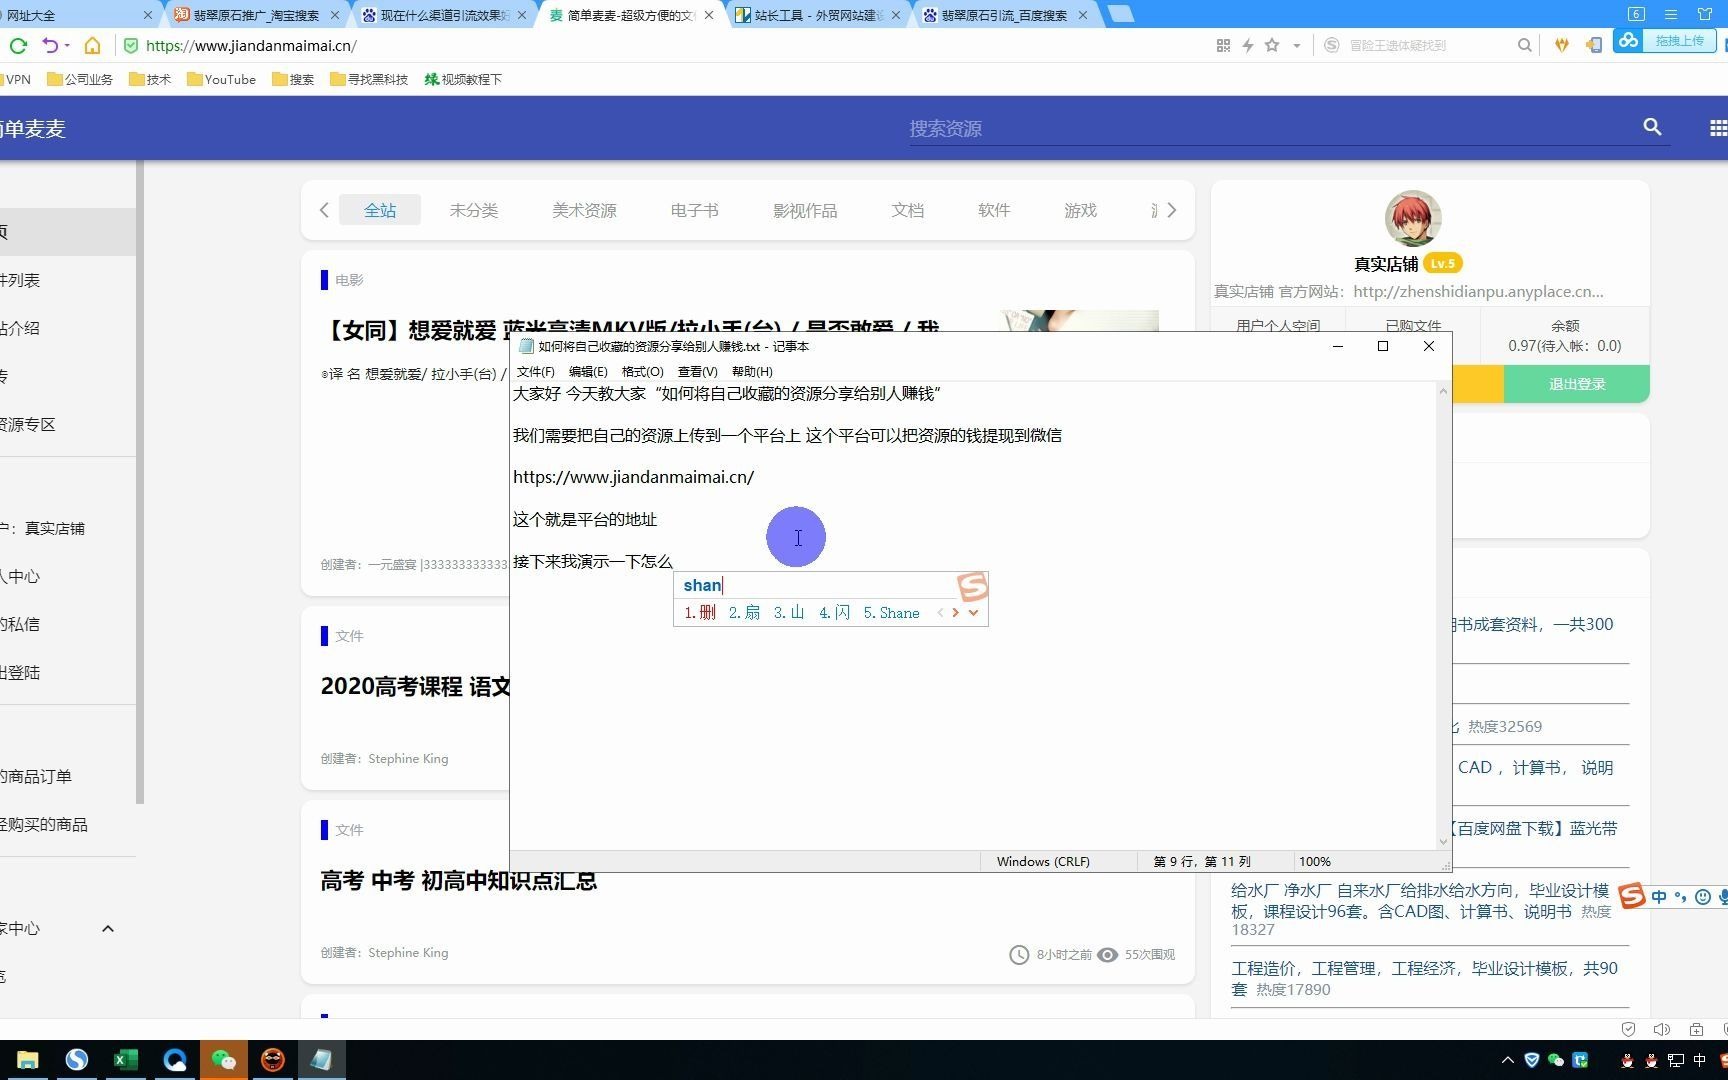The width and height of the screenshot is (1728, 1080).
Task: Click the orange fox extension icon
Action: point(1562,45)
